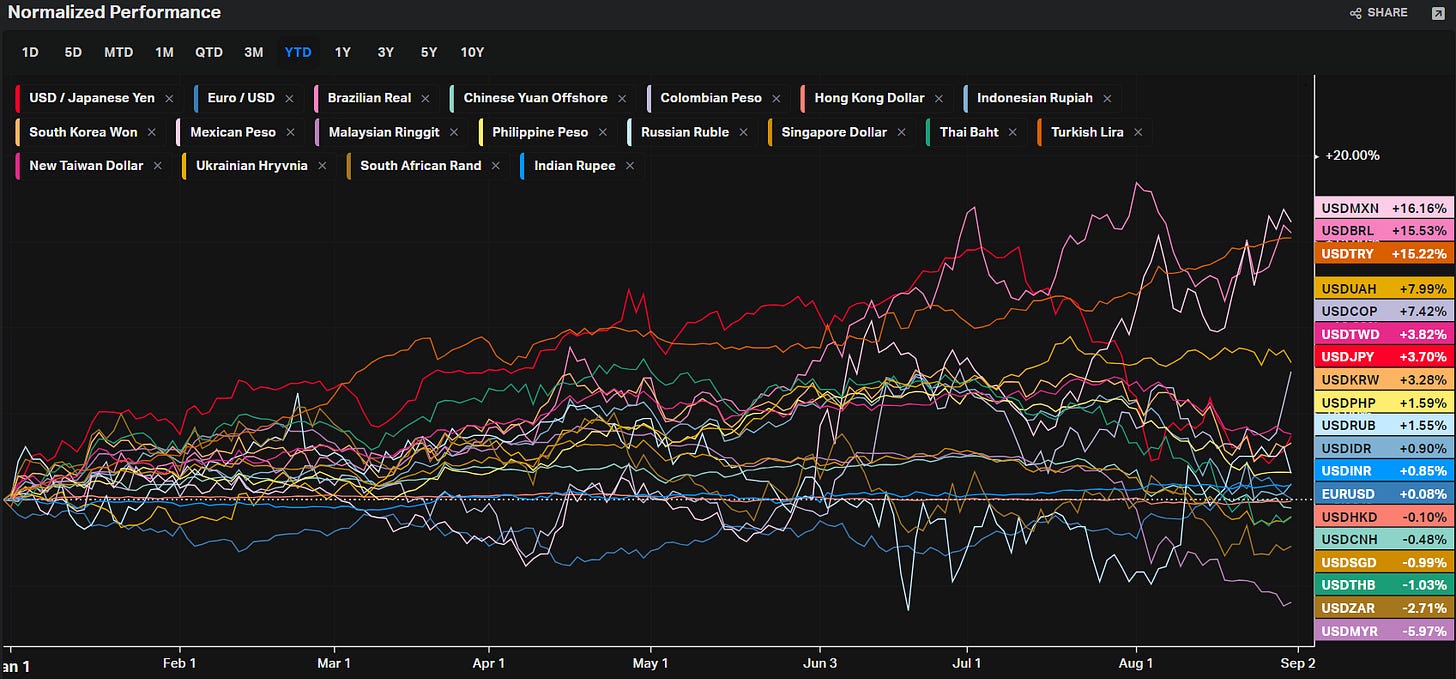Click the Brazilian Real legend label
1456x679 pixels.
click(370, 98)
